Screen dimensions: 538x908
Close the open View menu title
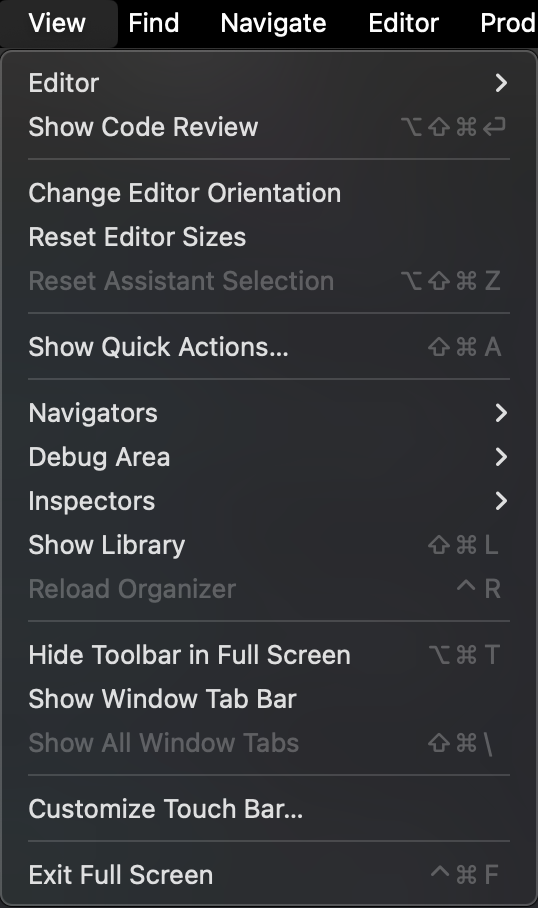click(x=57, y=23)
